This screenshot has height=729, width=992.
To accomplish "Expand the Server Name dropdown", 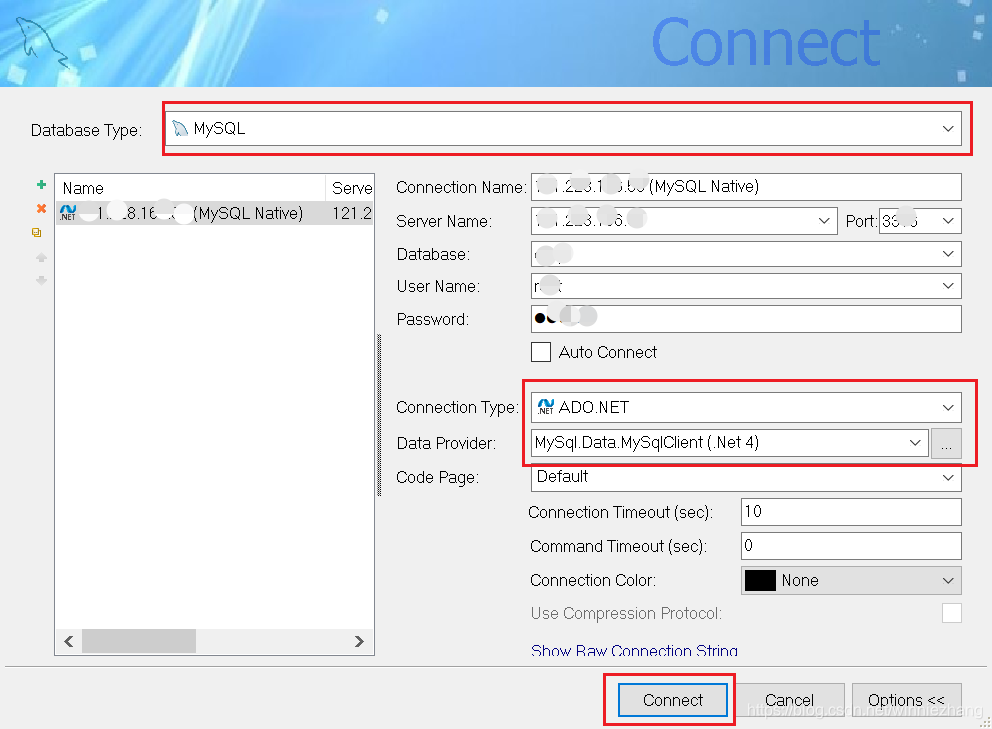I will 823,221.
